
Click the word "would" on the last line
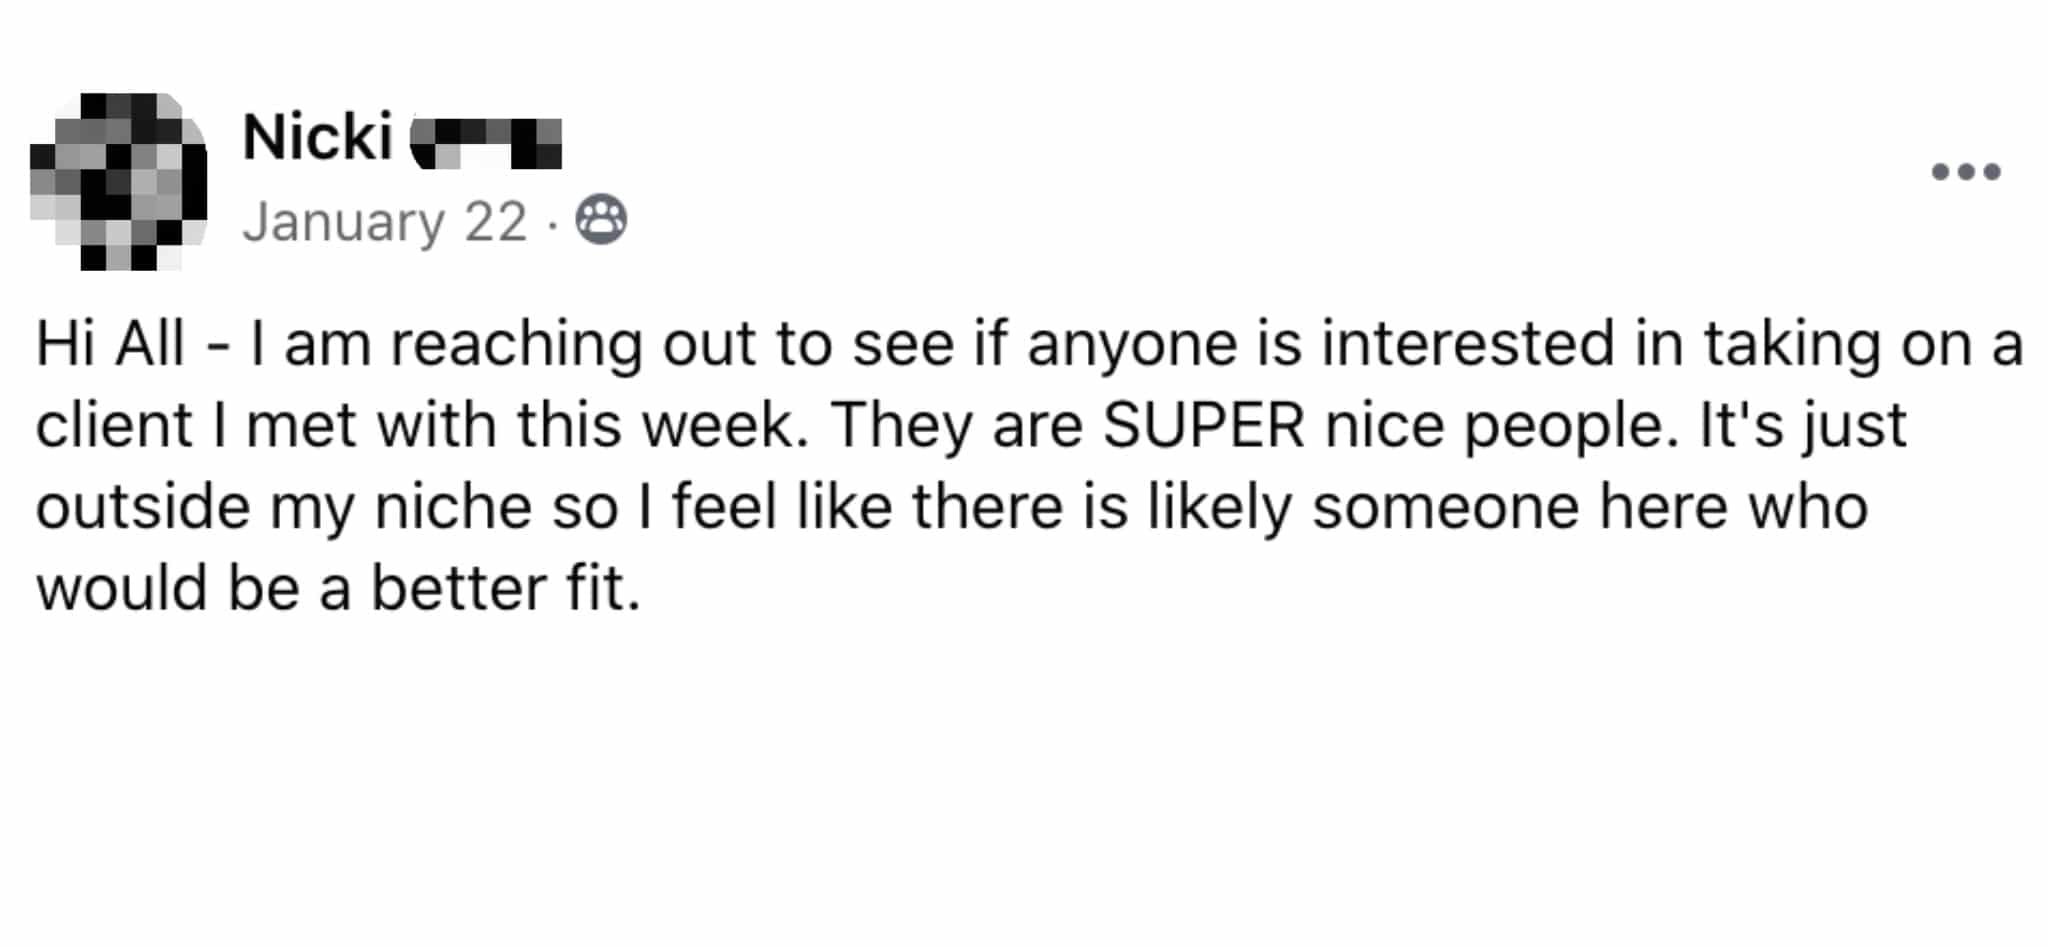tap(121, 588)
